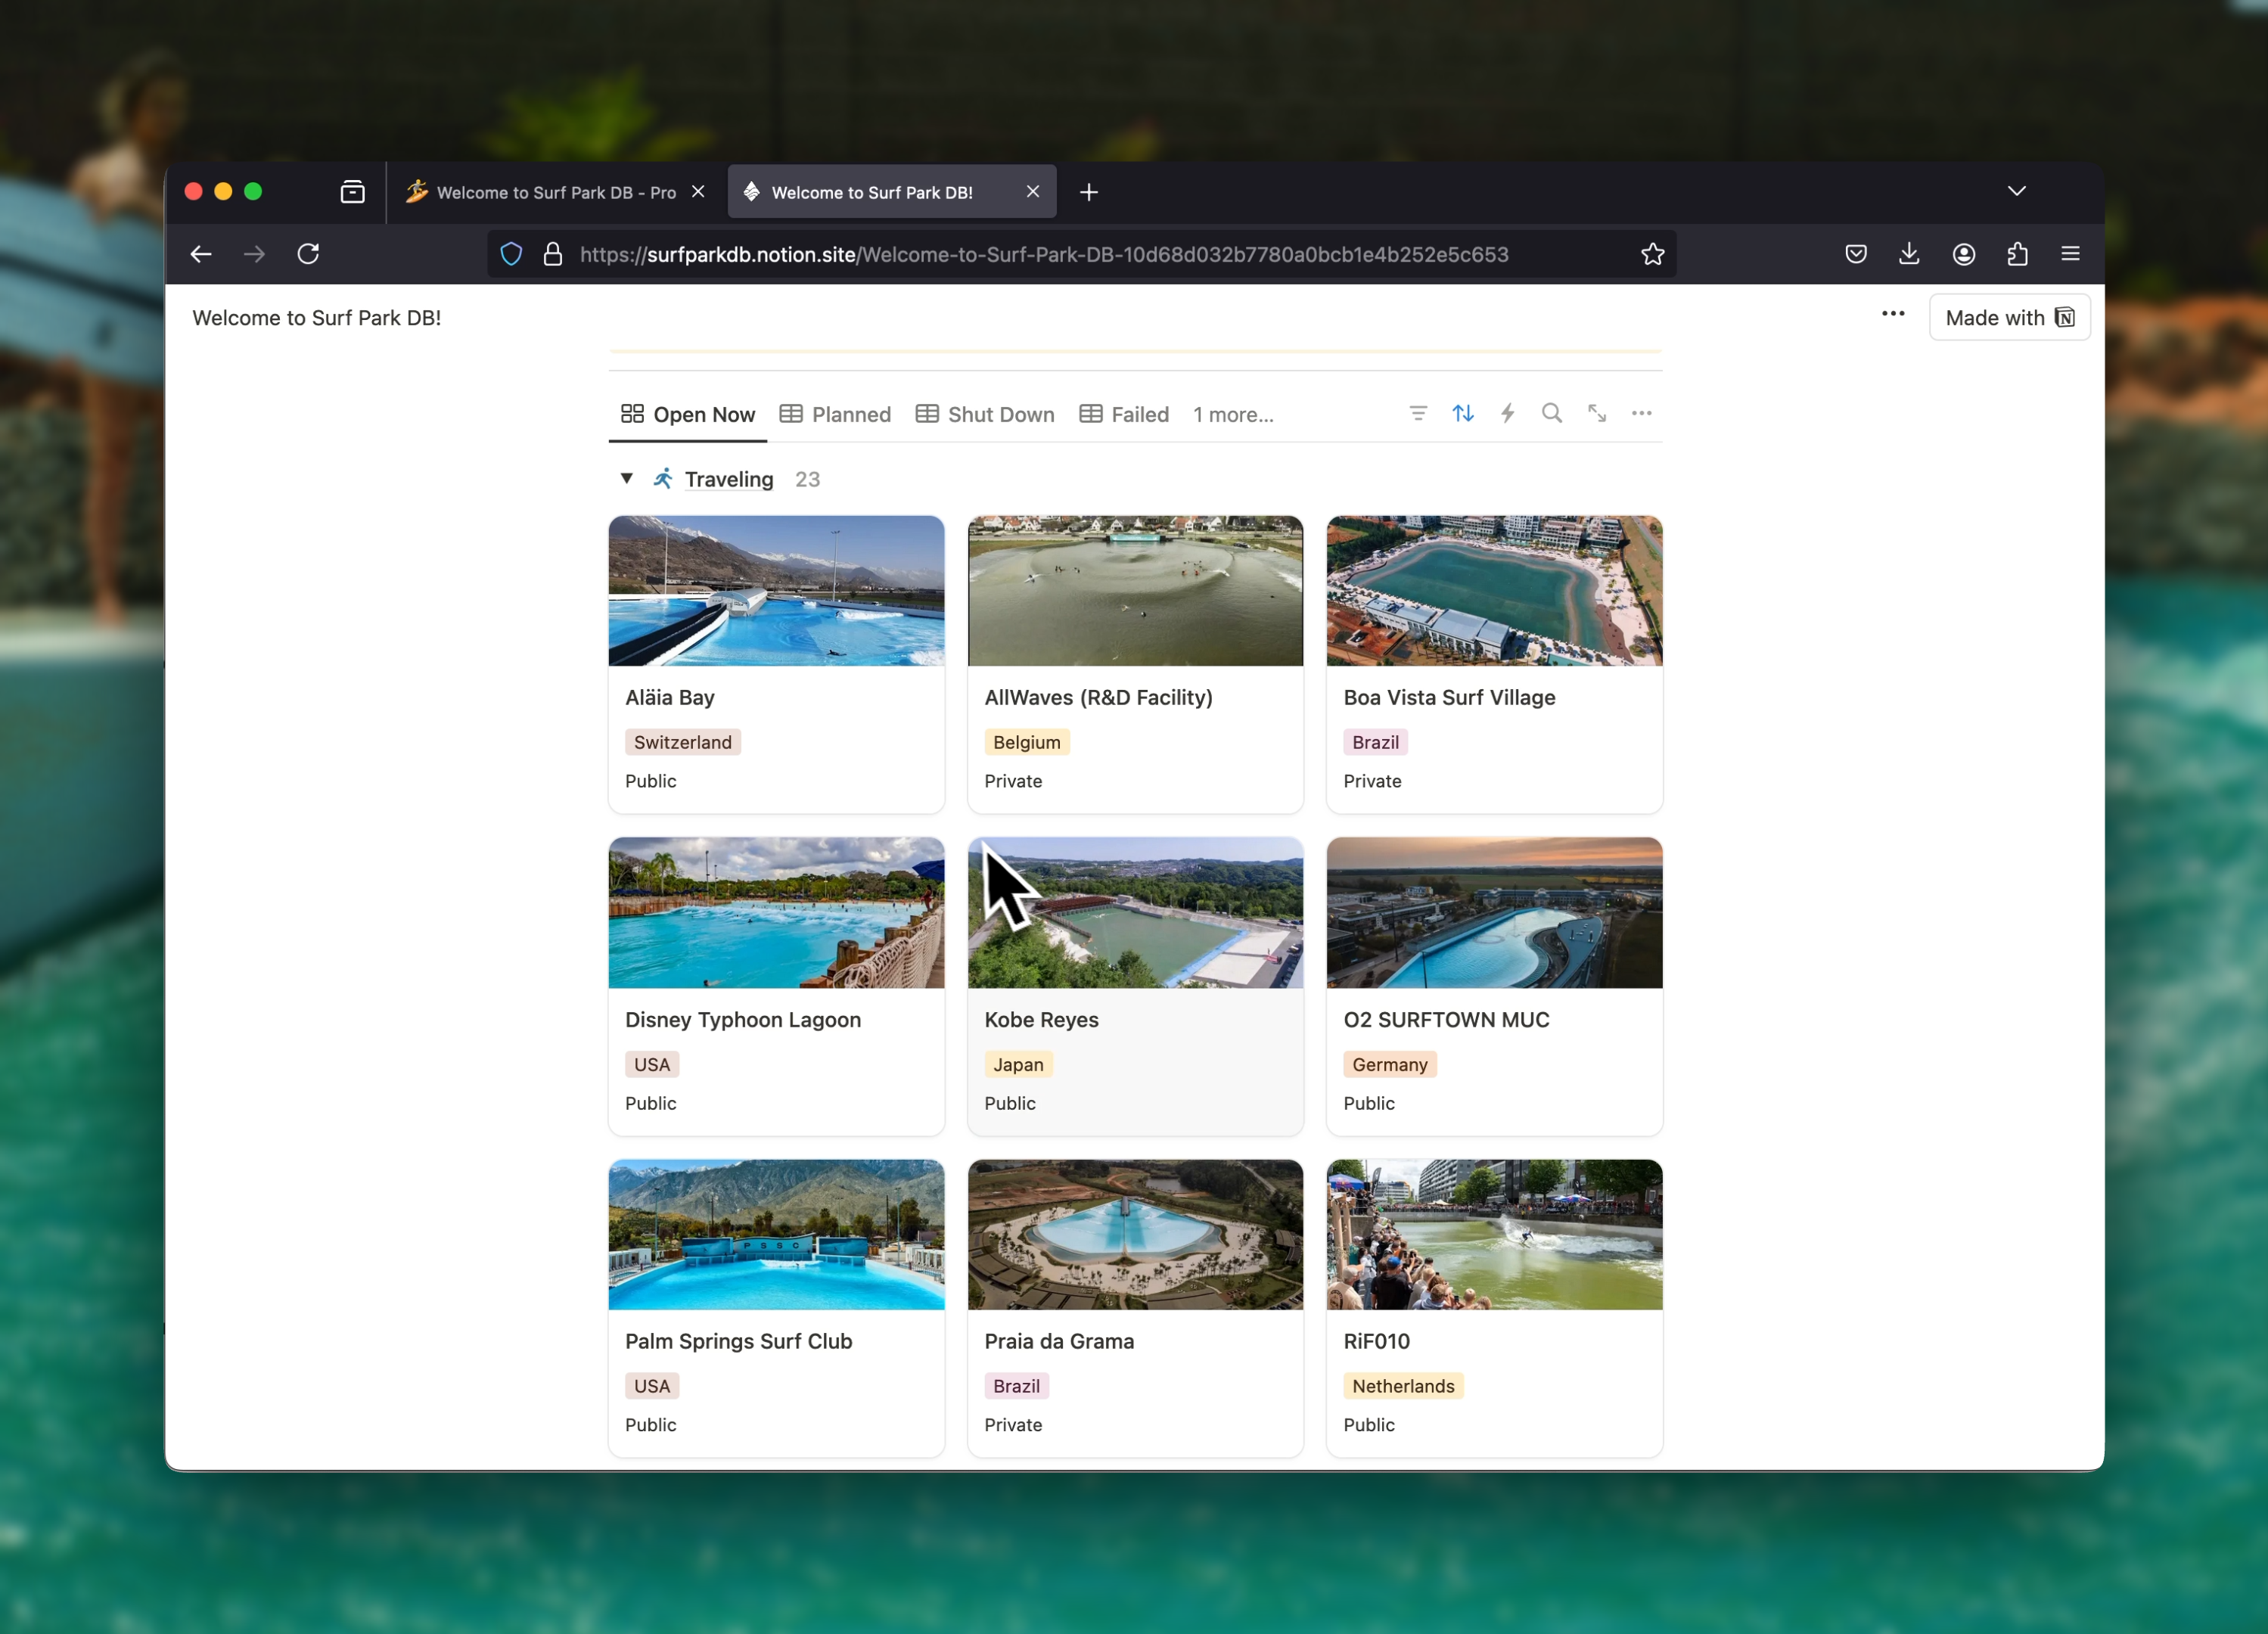Open the database search icon
Image resolution: width=2268 pixels, height=1634 pixels.
click(1552, 413)
